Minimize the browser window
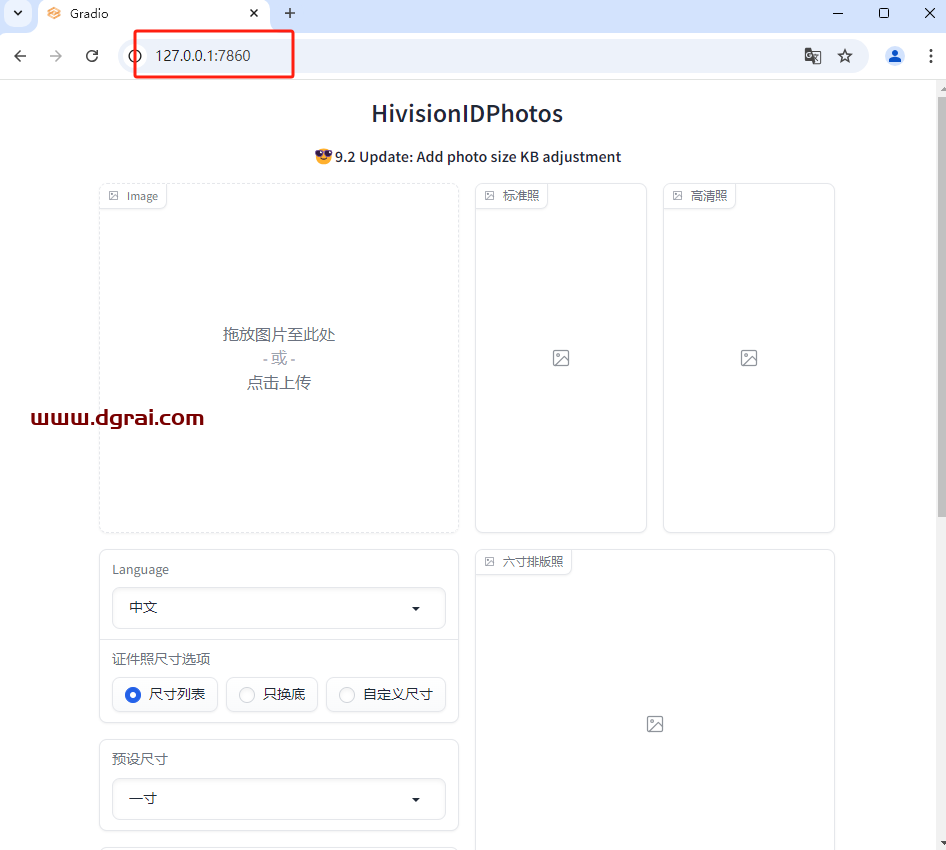This screenshot has width=946, height=850. (838, 13)
